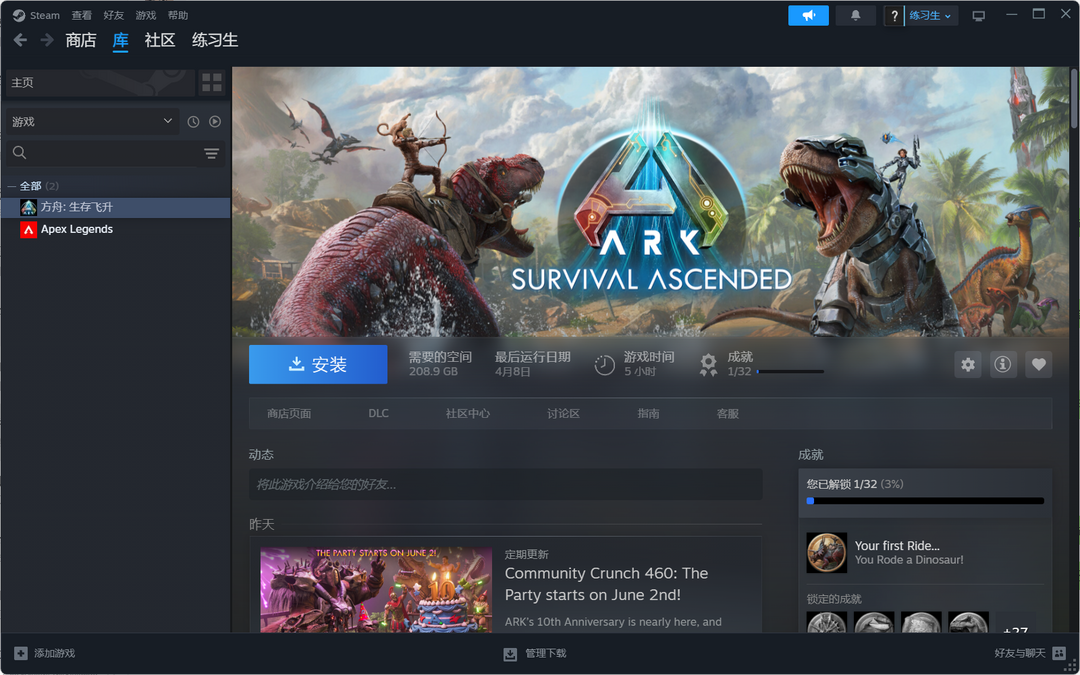Add ARK to favorites heart icon
Image resolution: width=1080 pixels, height=675 pixels.
tap(1039, 364)
